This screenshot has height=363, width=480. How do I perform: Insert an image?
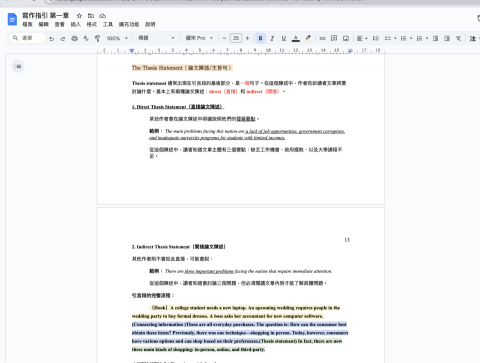pos(346,38)
